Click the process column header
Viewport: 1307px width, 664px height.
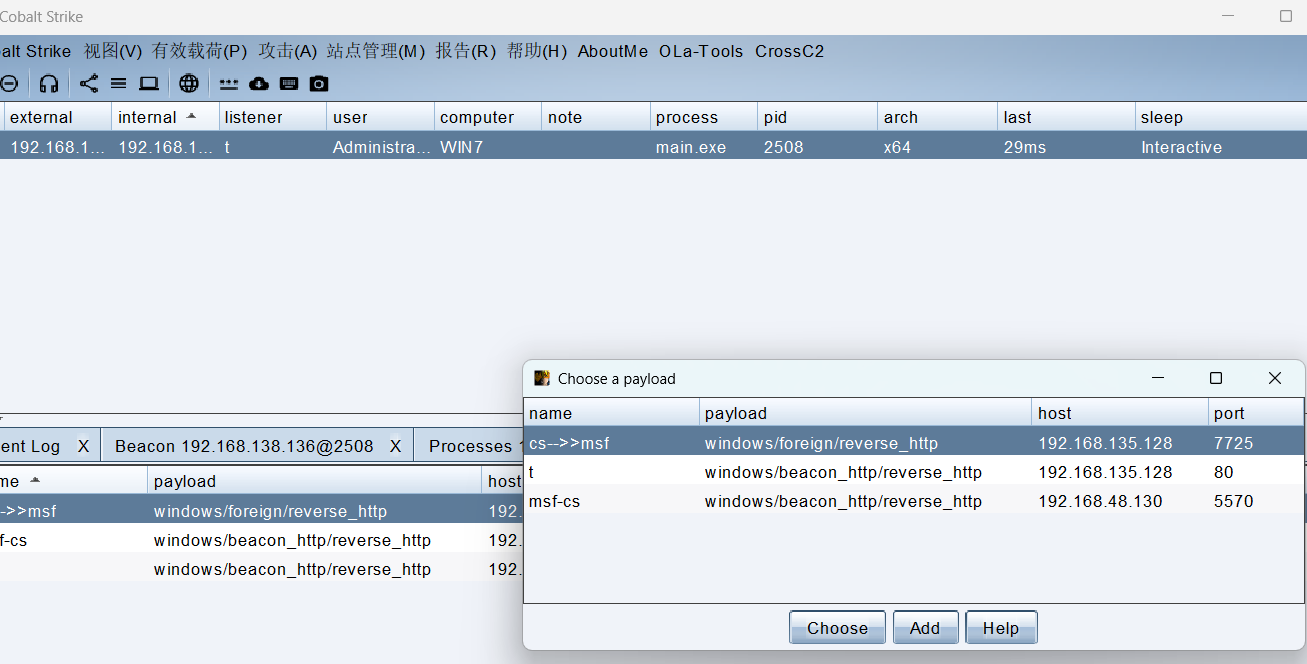click(704, 117)
